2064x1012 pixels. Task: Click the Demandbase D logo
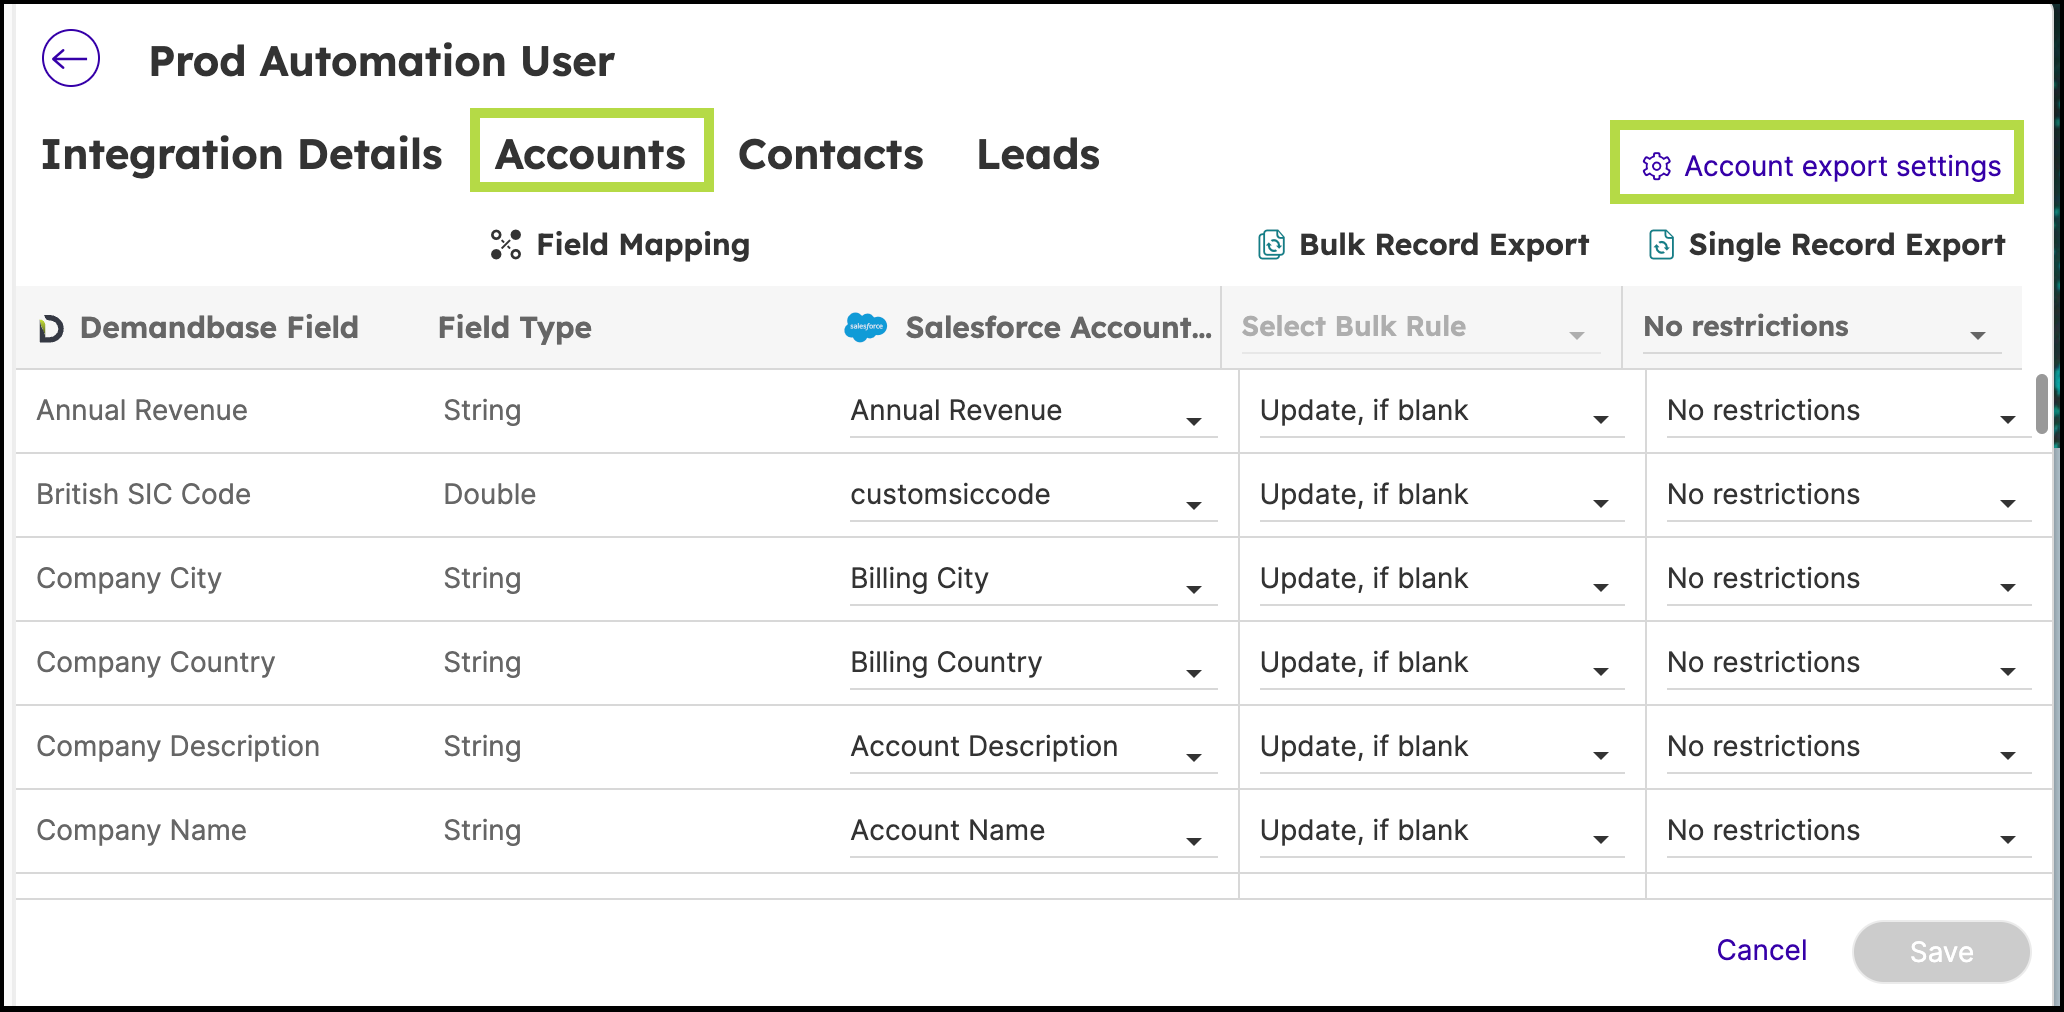[50, 328]
